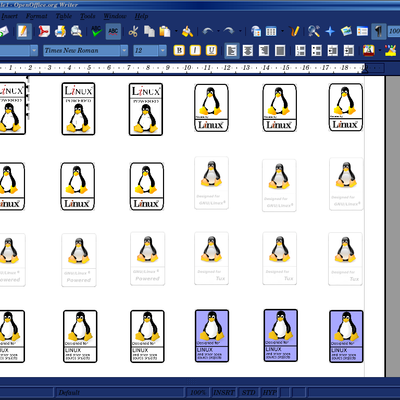The height and width of the screenshot is (400, 400).
Task: Open the Help menu
Action: click(141, 16)
